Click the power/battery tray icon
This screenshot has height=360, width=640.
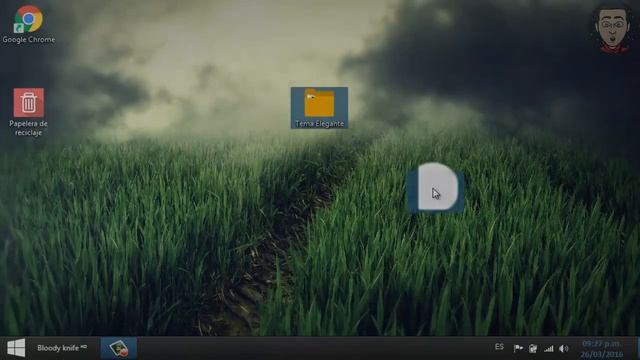(x=533, y=349)
